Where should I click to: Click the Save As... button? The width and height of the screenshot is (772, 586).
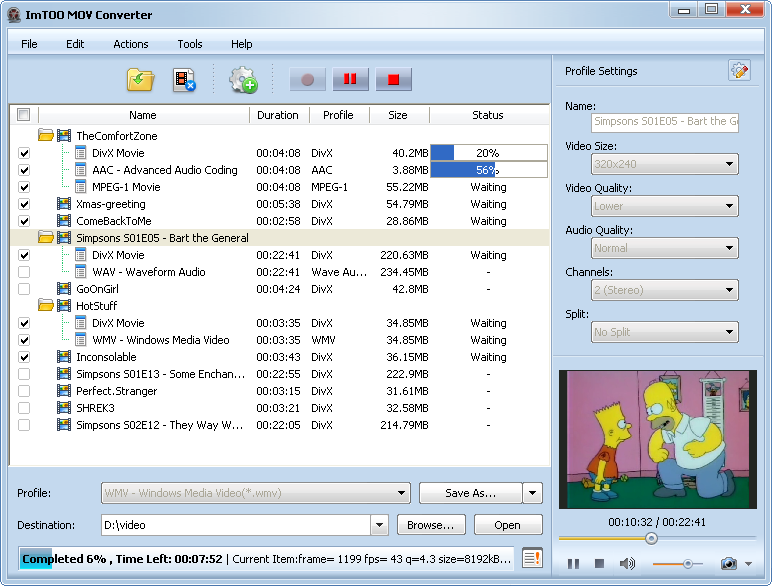470,493
